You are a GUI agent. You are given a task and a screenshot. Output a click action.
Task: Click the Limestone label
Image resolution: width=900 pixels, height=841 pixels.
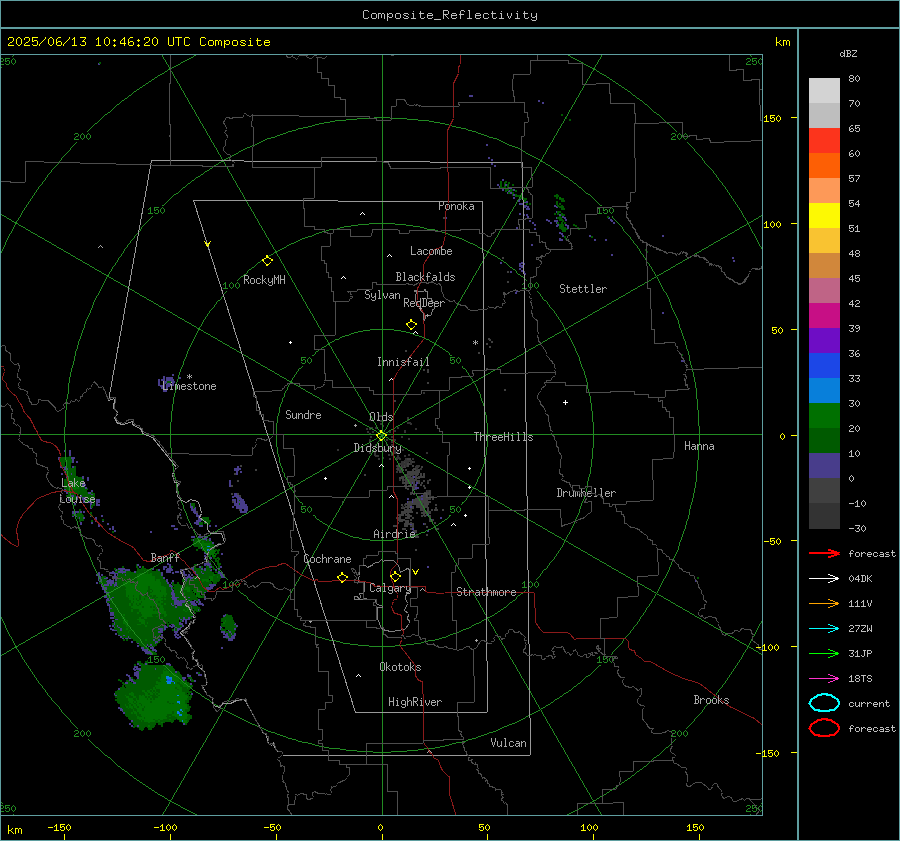pos(189,386)
